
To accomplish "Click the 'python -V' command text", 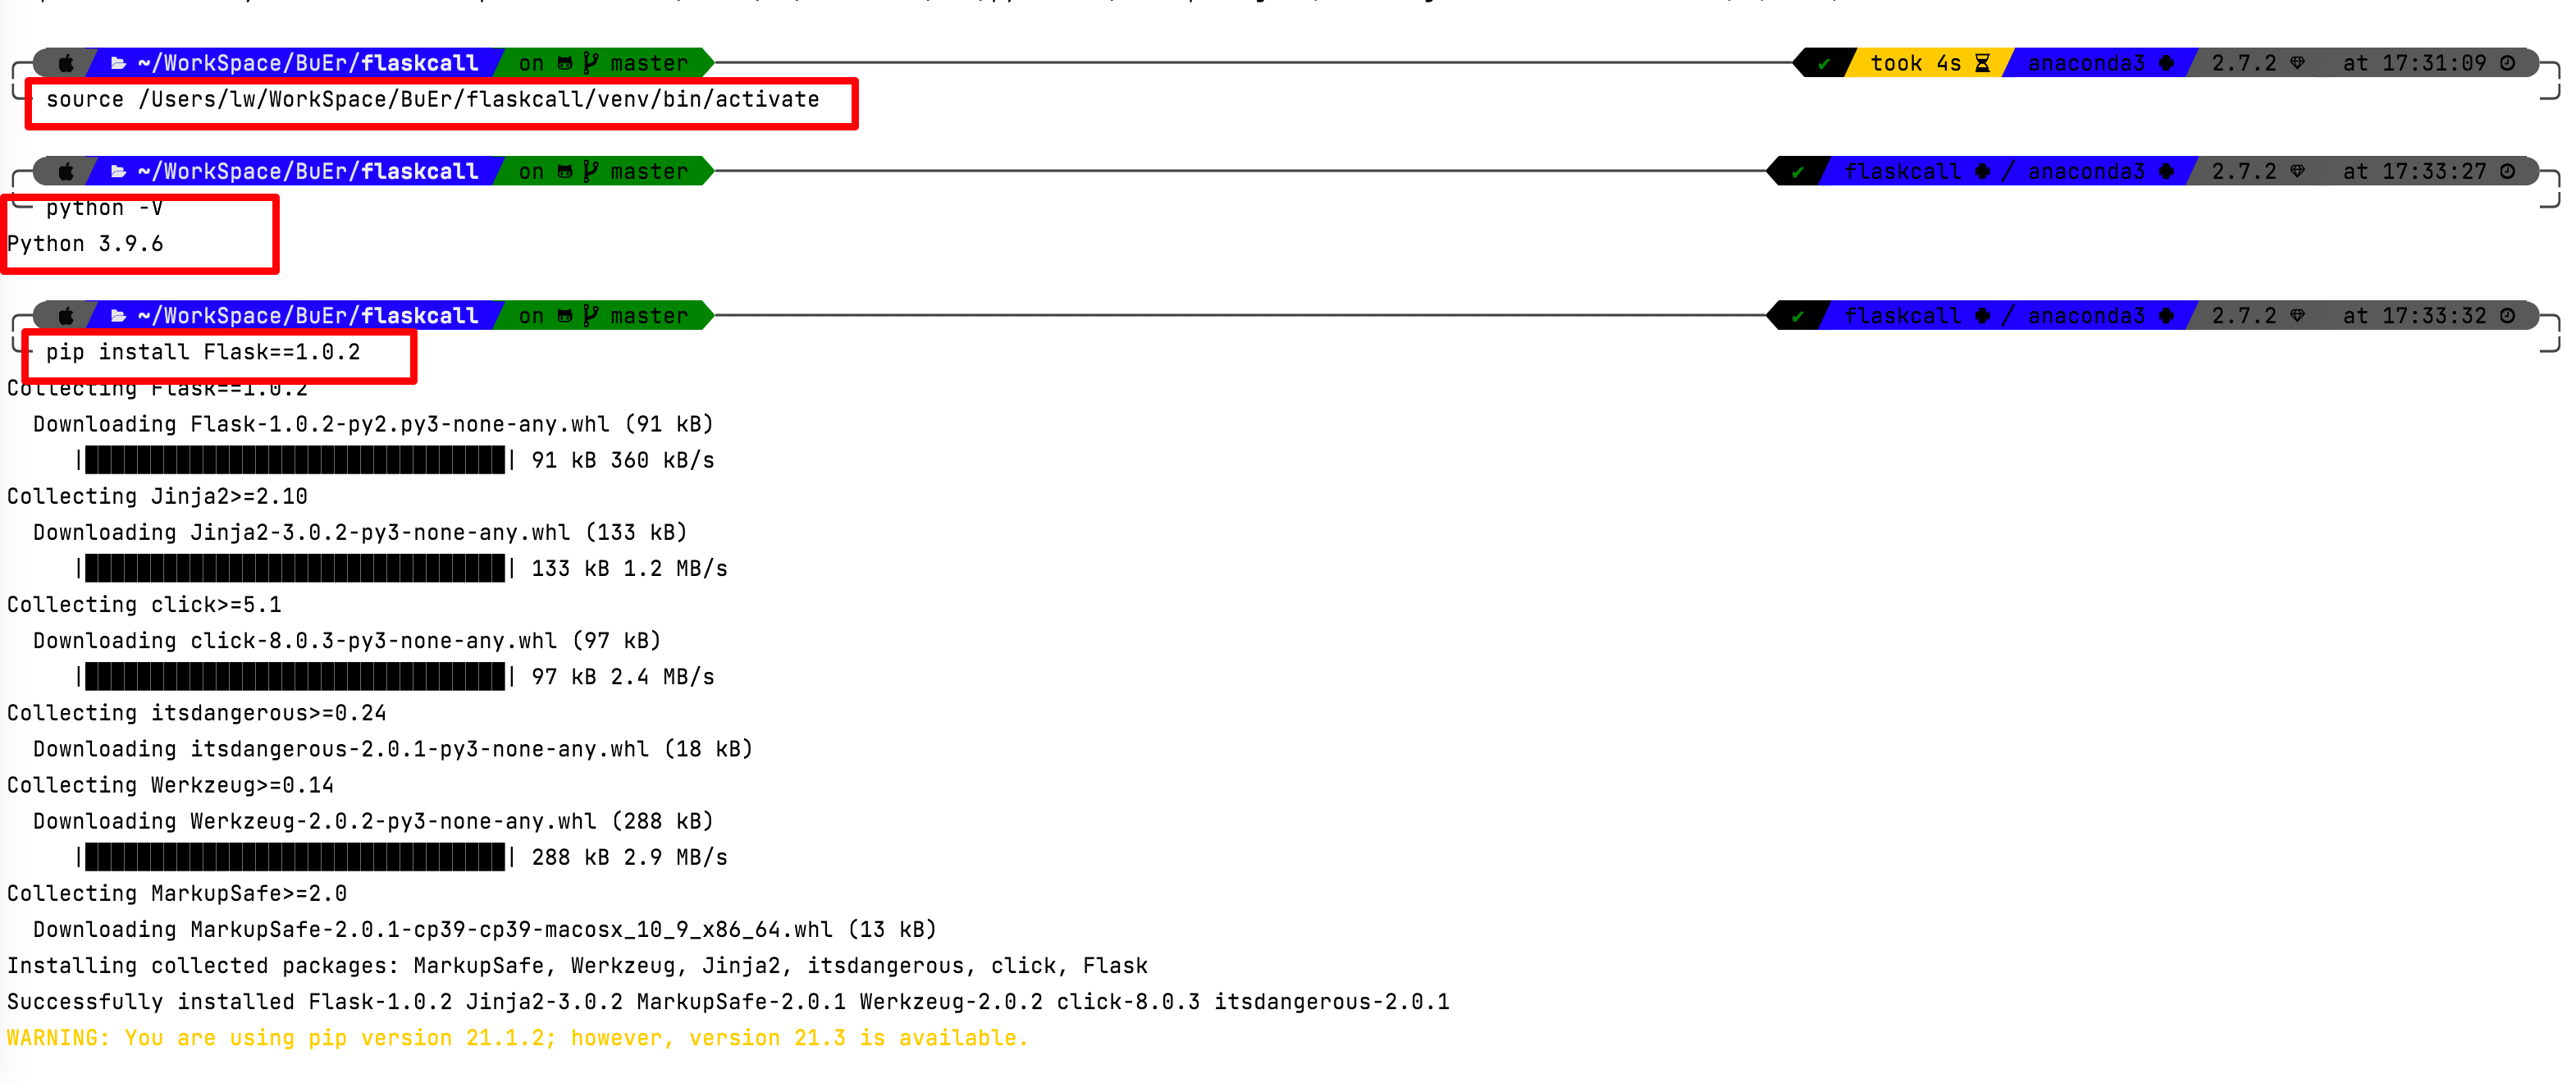I will [x=104, y=208].
